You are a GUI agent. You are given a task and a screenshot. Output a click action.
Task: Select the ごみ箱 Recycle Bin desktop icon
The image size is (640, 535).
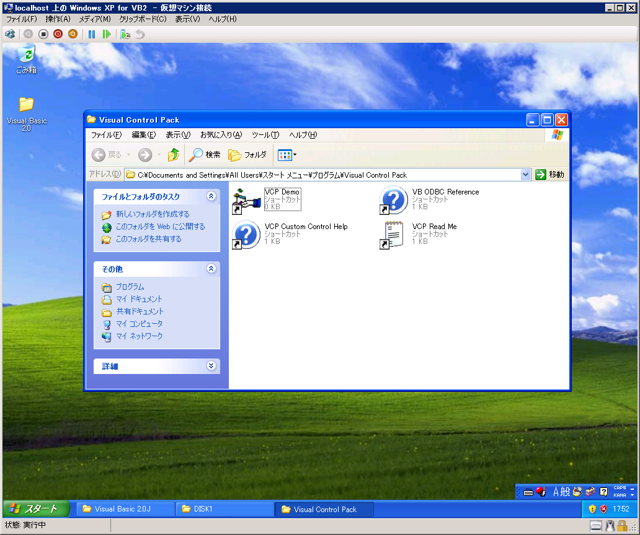point(26,60)
